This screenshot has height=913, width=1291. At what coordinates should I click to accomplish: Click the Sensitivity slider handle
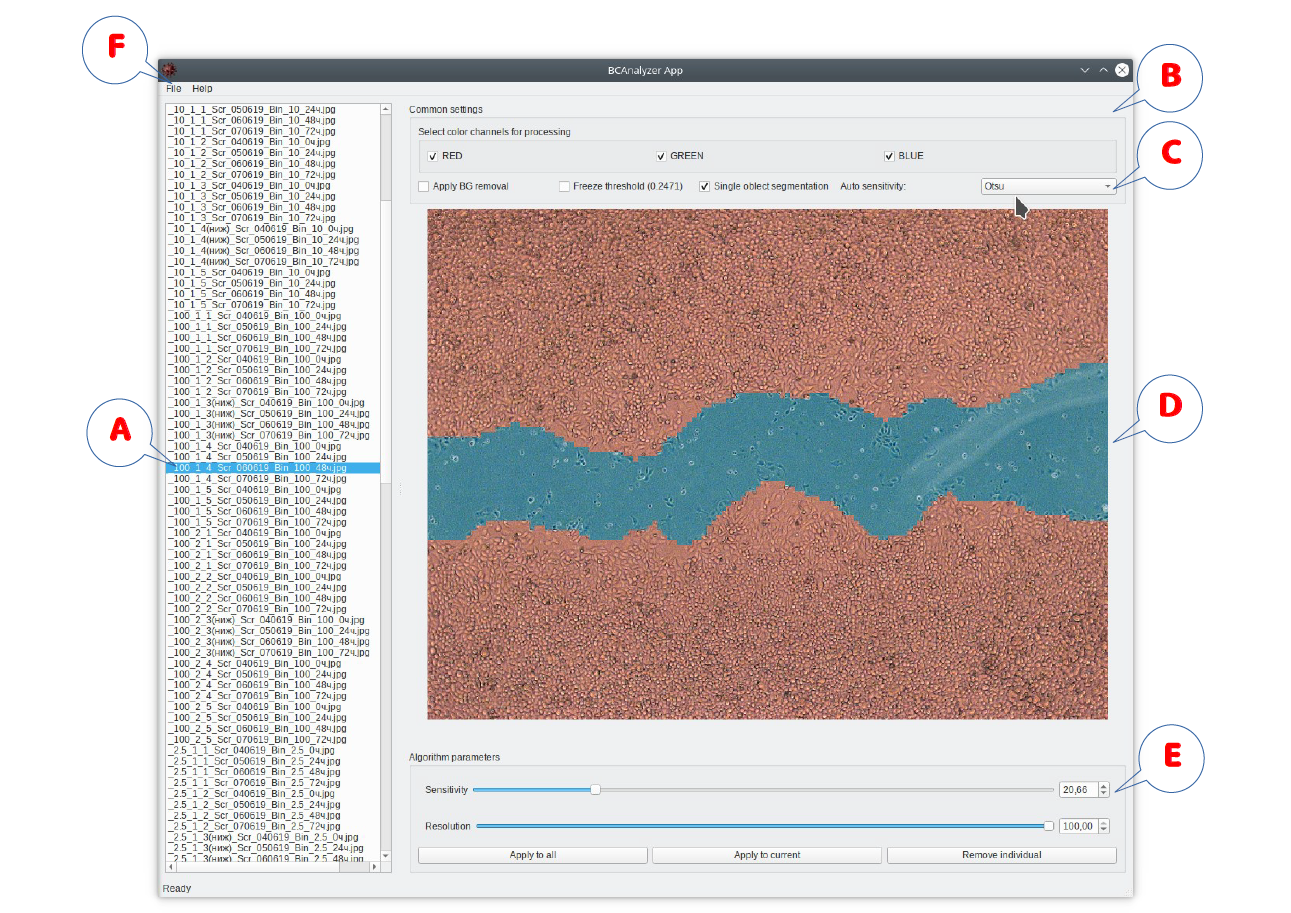point(596,789)
